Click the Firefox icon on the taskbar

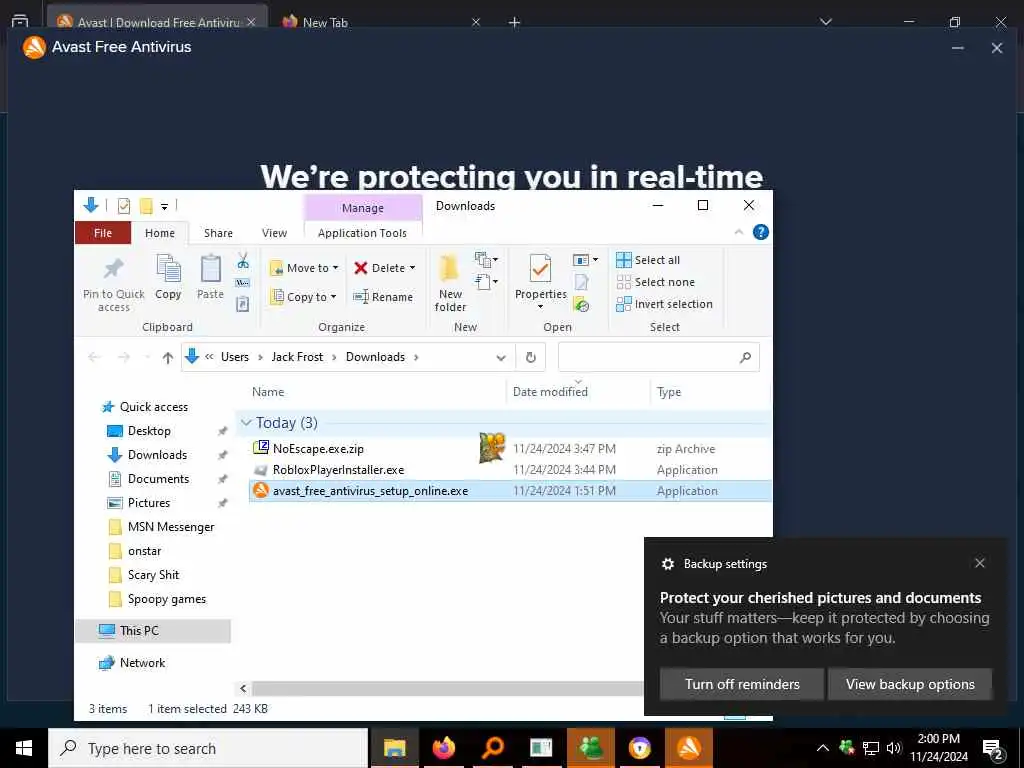click(x=443, y=748)
